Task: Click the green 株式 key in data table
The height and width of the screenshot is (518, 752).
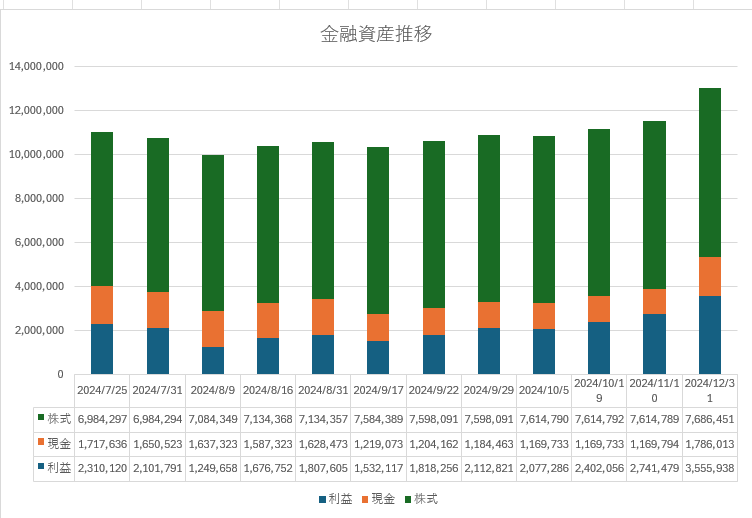Action: coord(40,417)
